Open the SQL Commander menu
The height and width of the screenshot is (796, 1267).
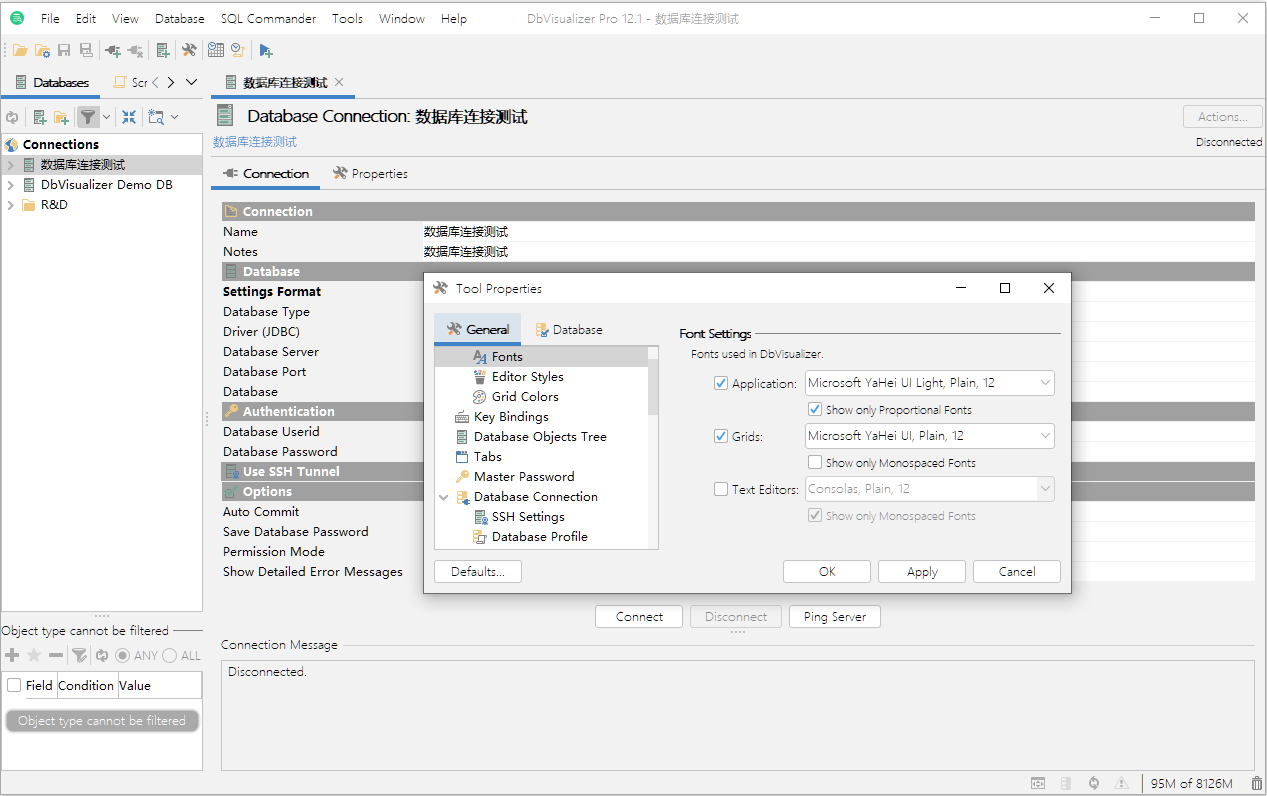point(268,19)
